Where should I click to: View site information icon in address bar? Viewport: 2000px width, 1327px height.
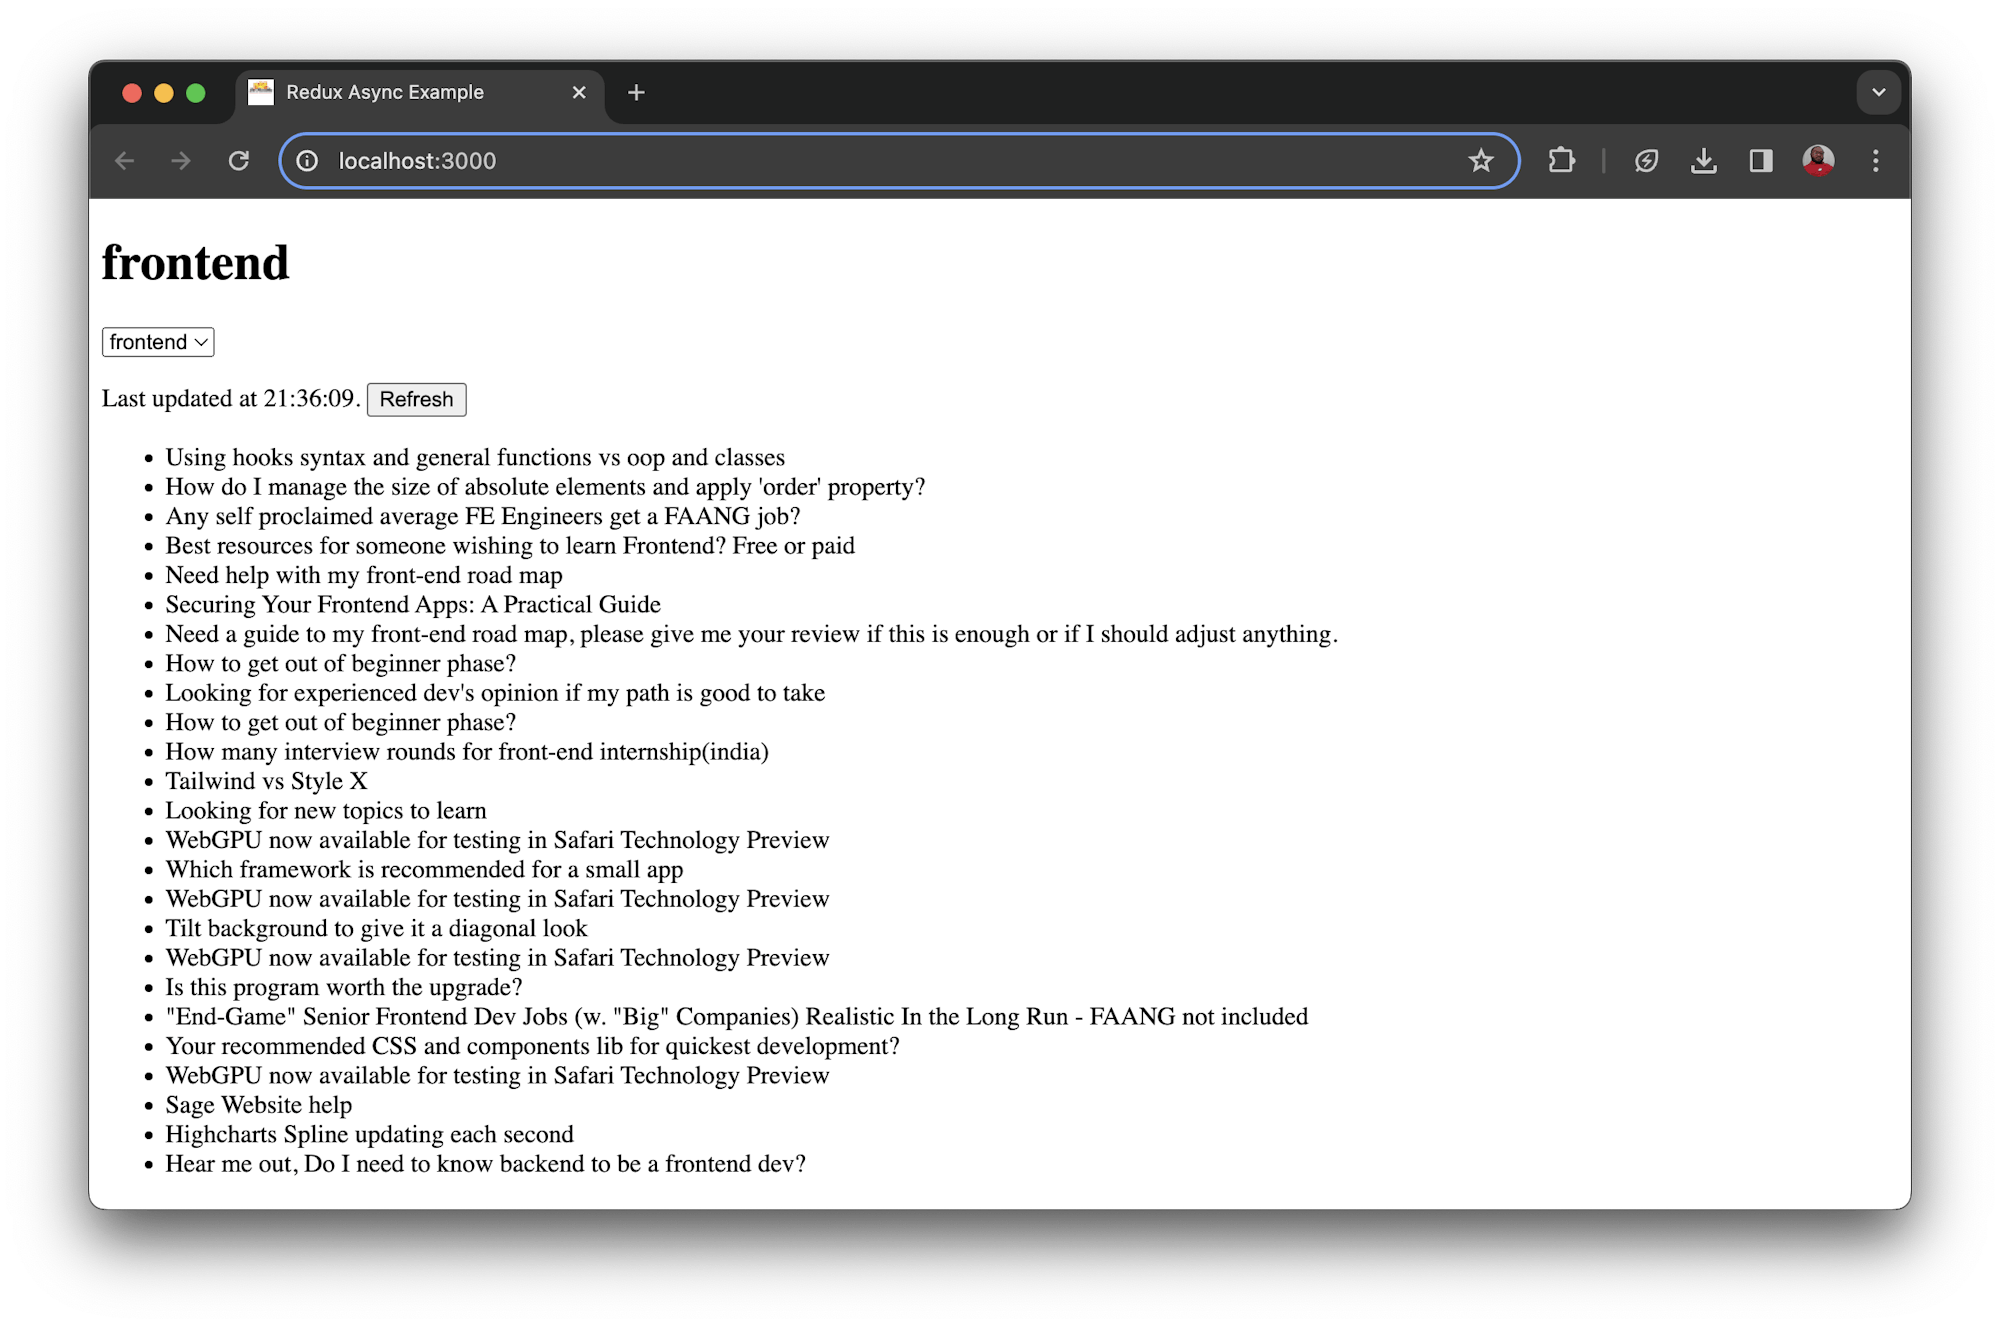click(308, 161)
